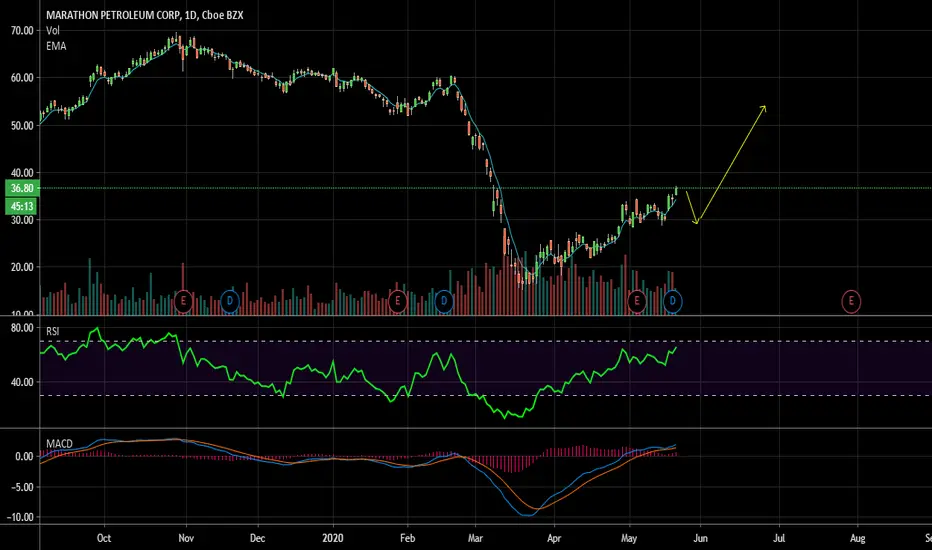Click the Jun label on time axis
Image resolution: width=932 pixels, height=550 pixels.
click(701, 538)
